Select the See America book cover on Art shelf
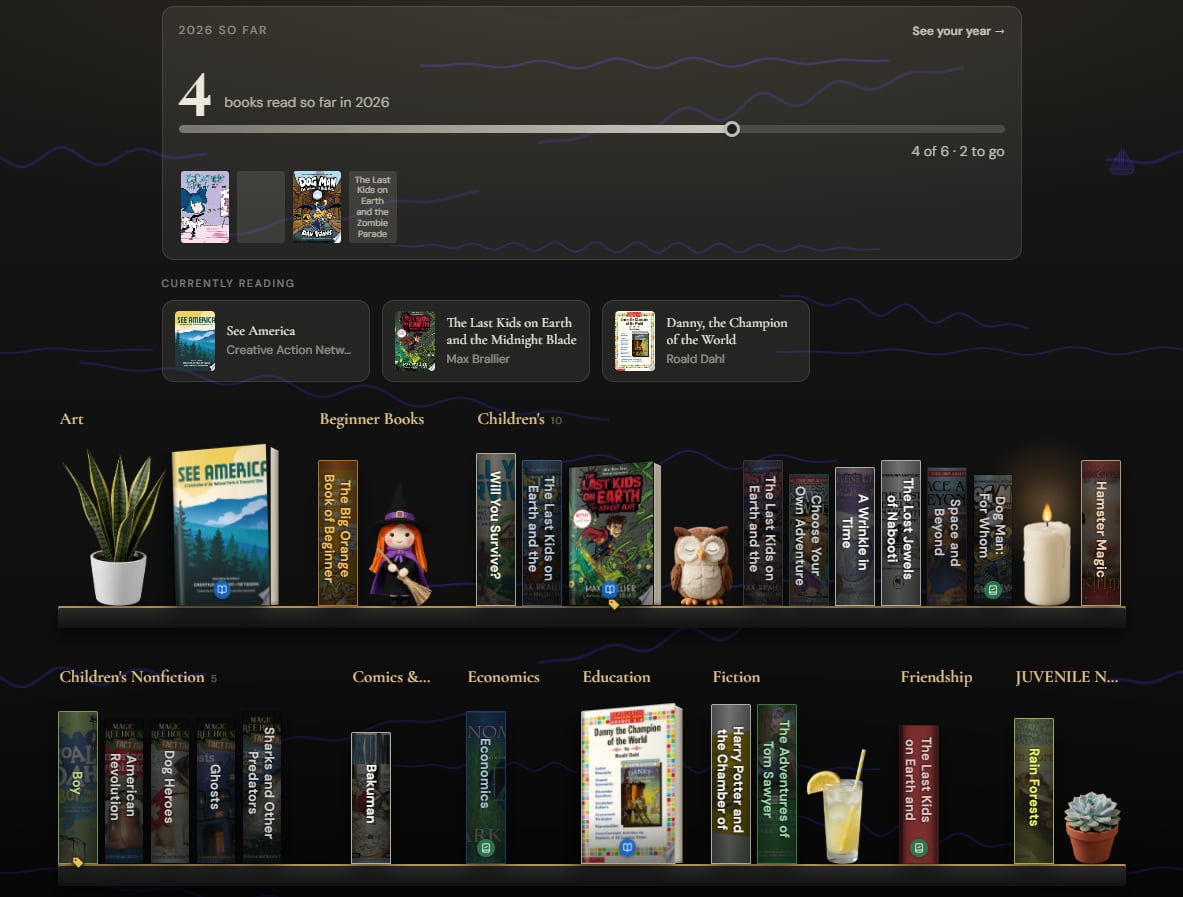The width and height of the screenshot is (1183, 897). (x=225, y=525)
